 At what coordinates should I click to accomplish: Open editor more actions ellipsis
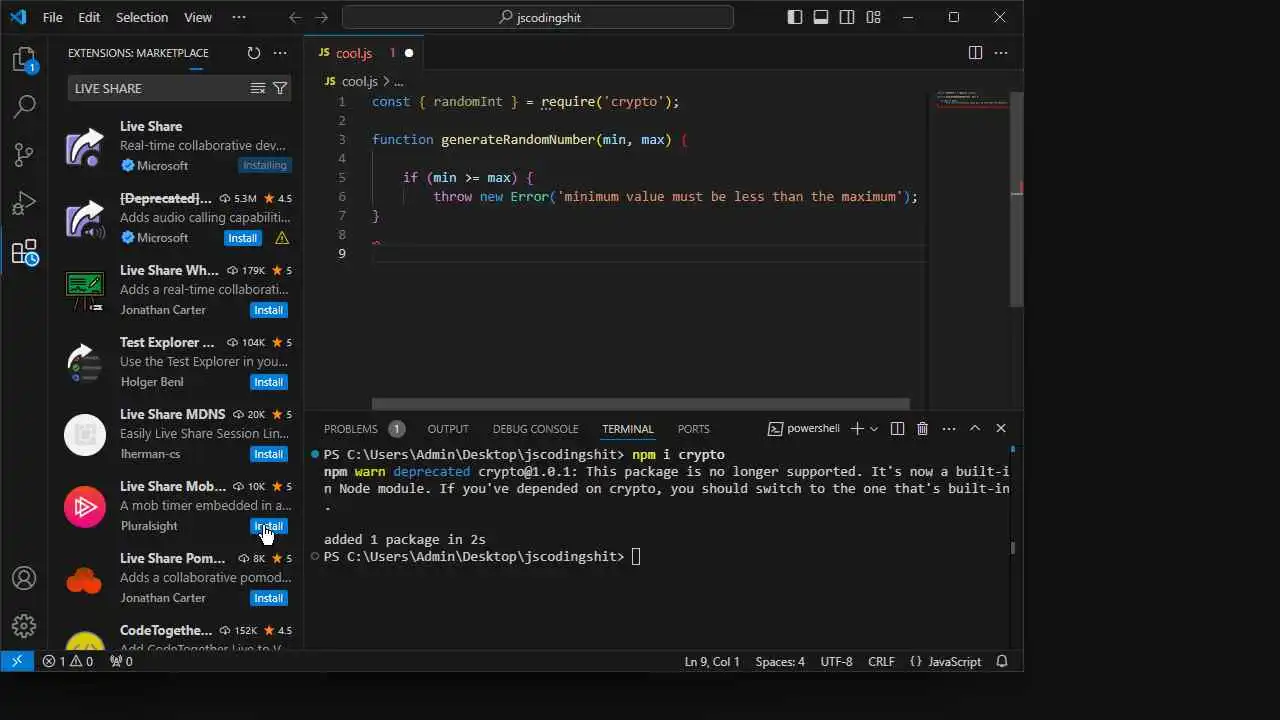click(x=1002, y=53)
